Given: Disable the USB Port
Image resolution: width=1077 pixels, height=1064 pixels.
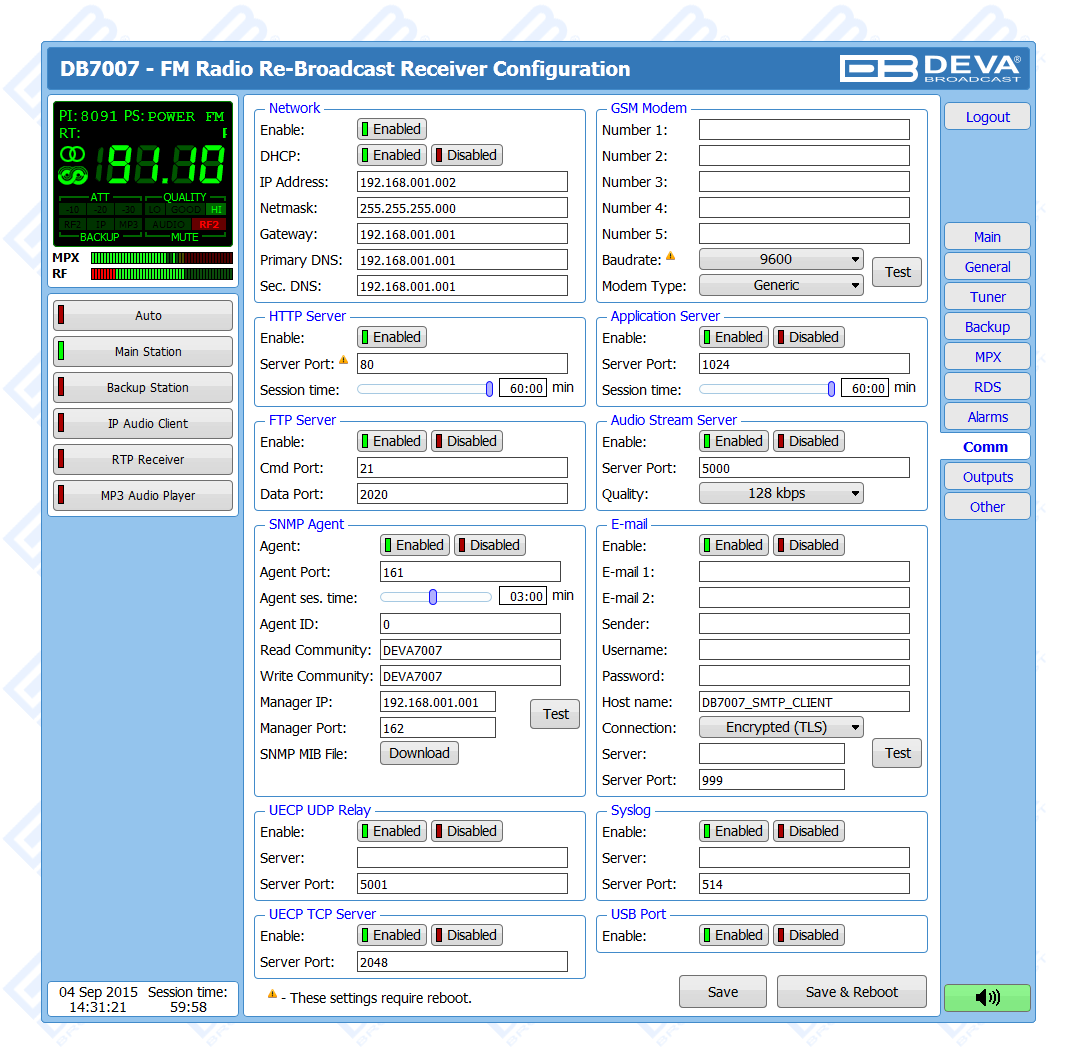Looking at the screenshot, I should pos(808,935).
